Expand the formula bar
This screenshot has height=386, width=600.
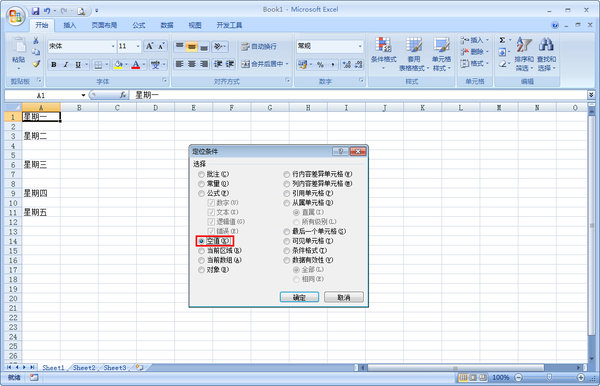pyautogui.click(x=591, y=94)
